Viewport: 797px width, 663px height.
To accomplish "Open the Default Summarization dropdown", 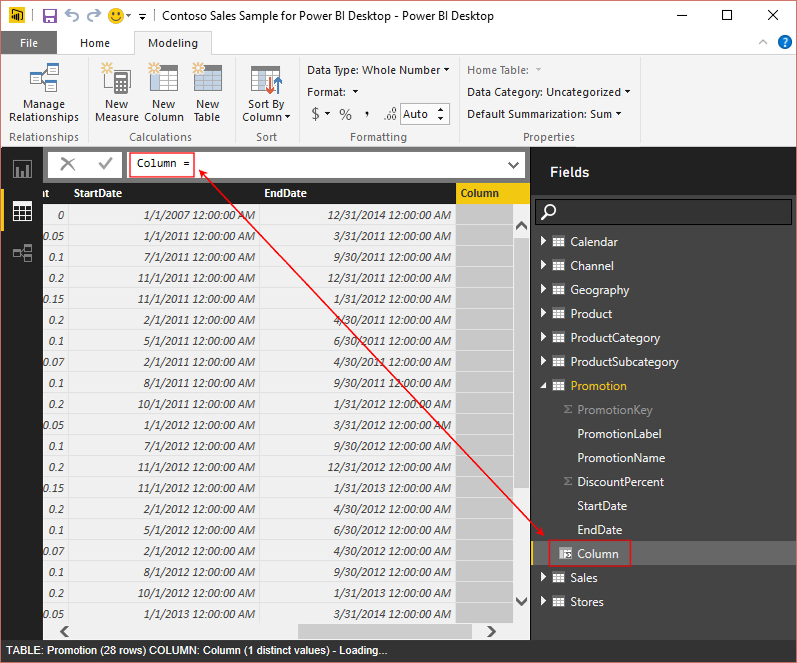I will coord(544,114).
